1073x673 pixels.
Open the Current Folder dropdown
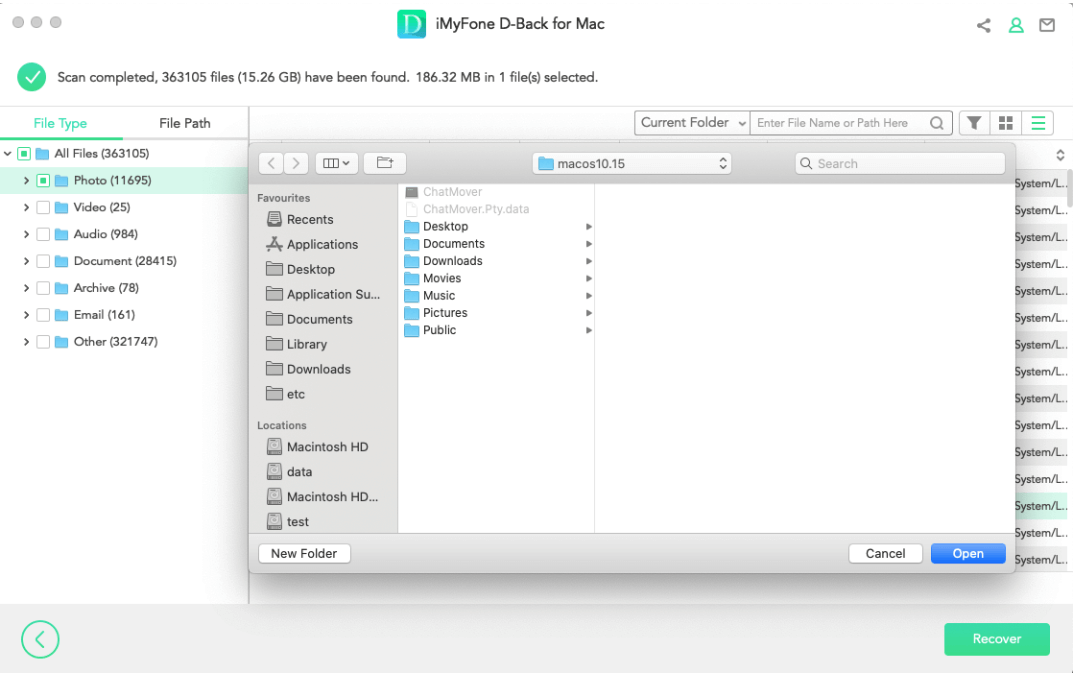pos(692,123)
